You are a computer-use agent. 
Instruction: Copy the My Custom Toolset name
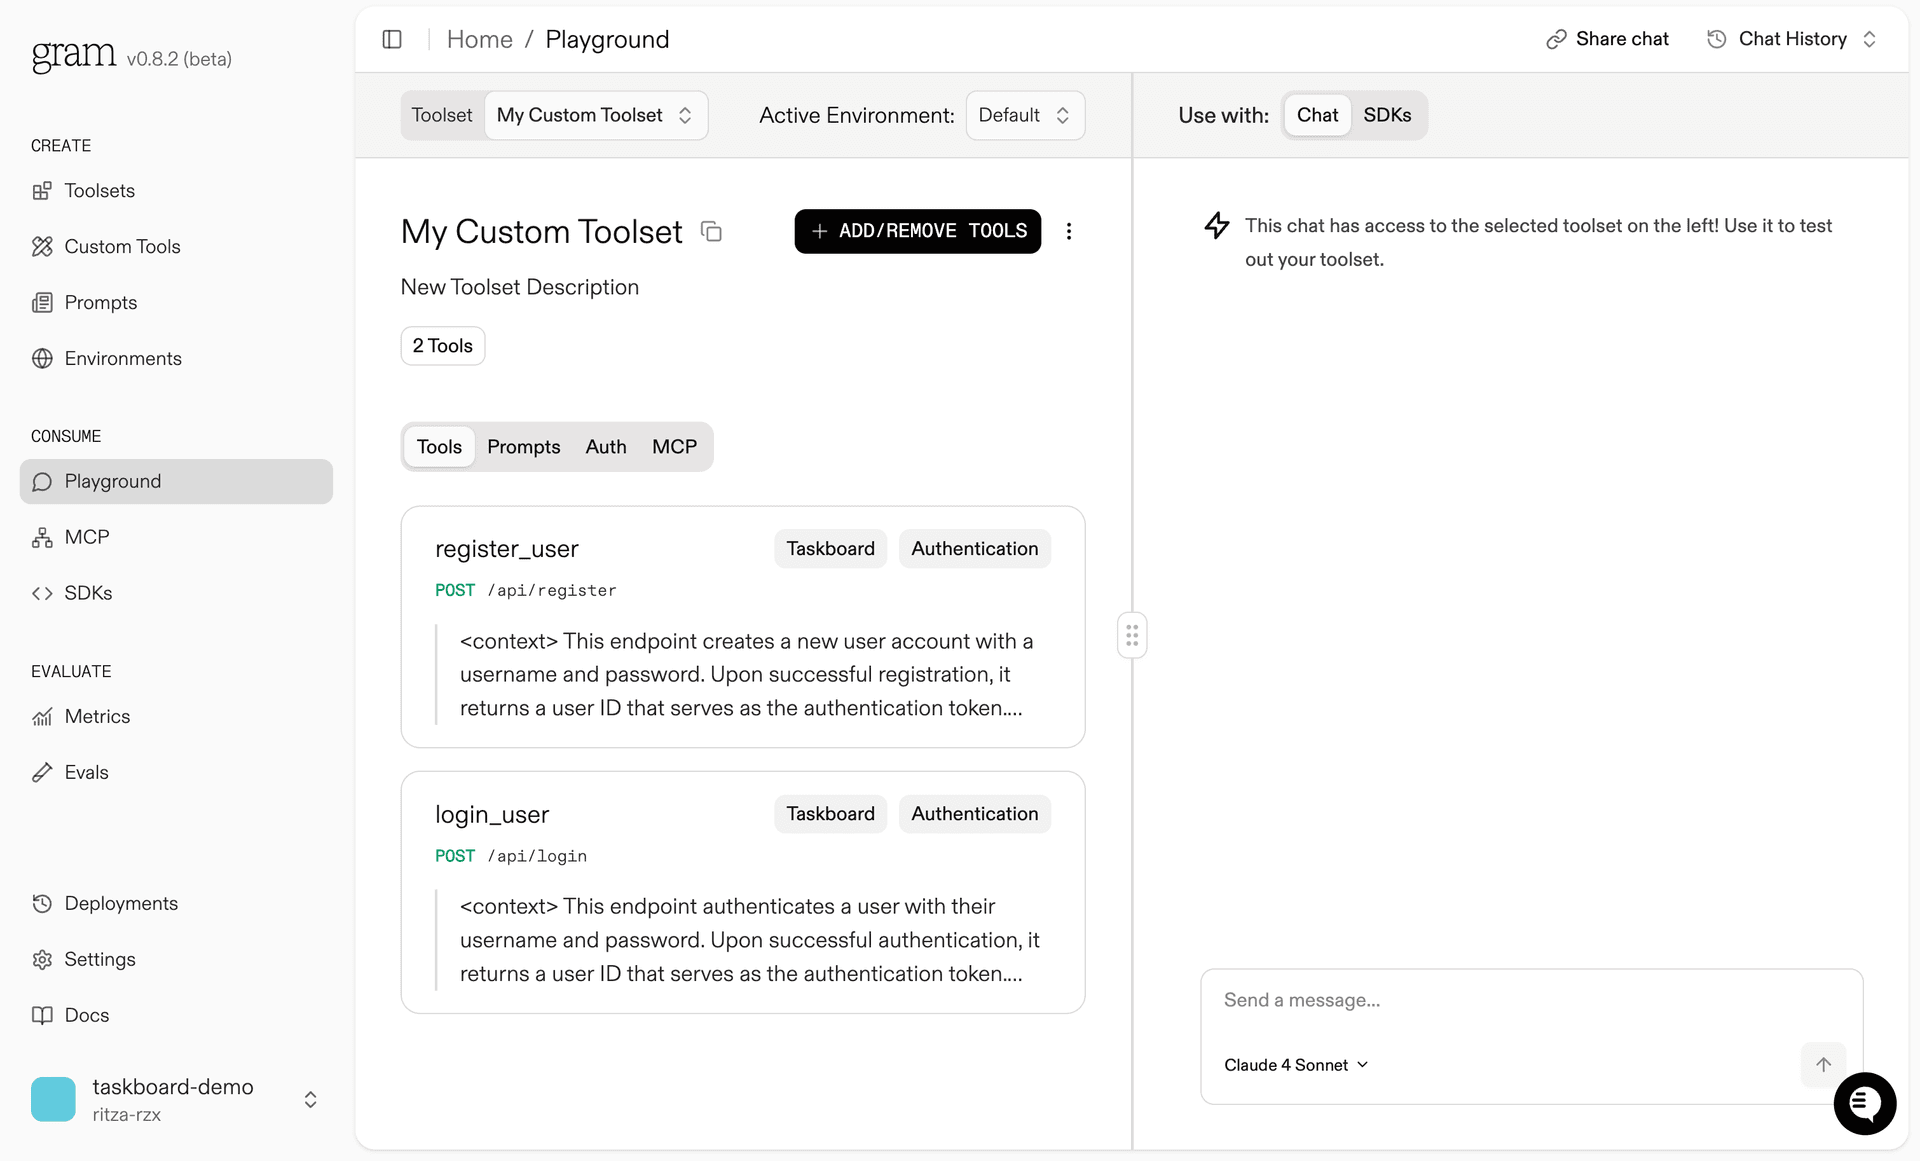tap(711, 231)
